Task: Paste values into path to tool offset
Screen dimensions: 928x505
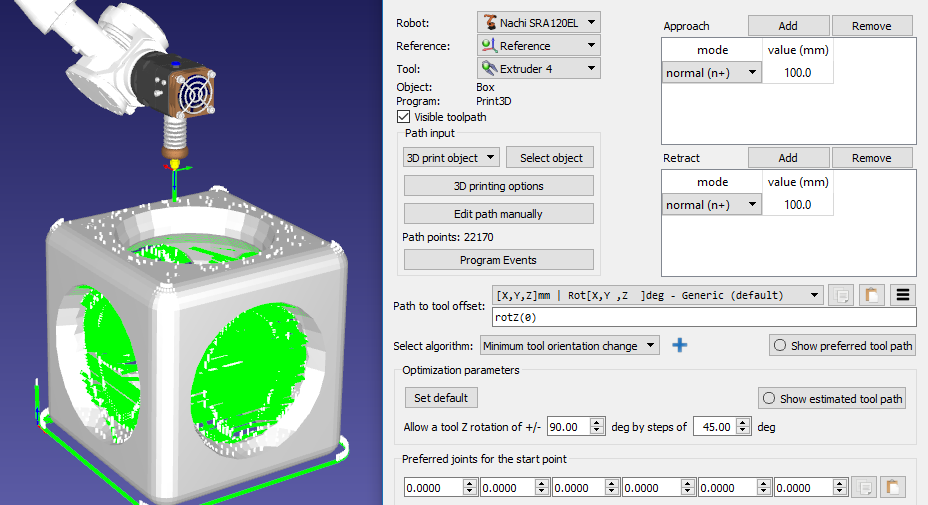Action: (872, 295)
